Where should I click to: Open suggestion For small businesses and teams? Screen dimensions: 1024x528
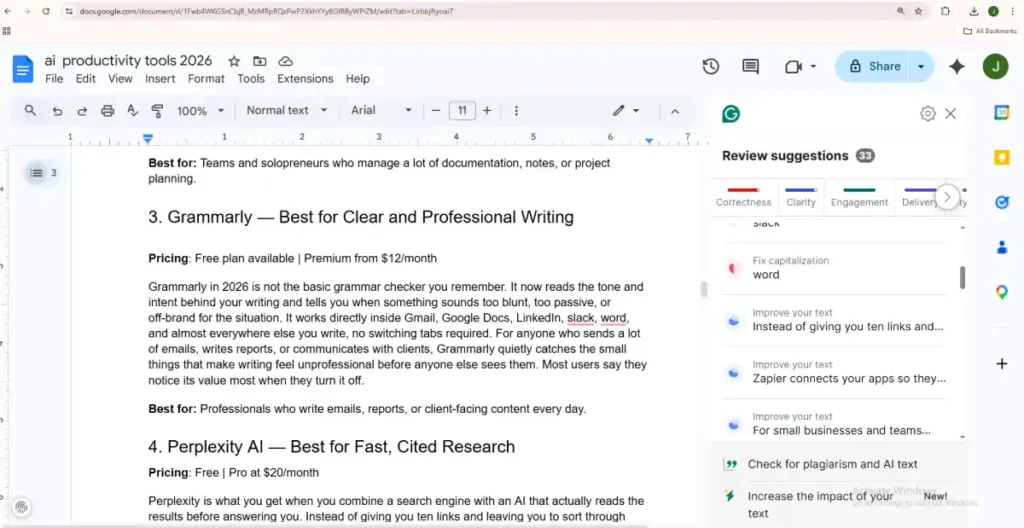(x=834, y=423)
